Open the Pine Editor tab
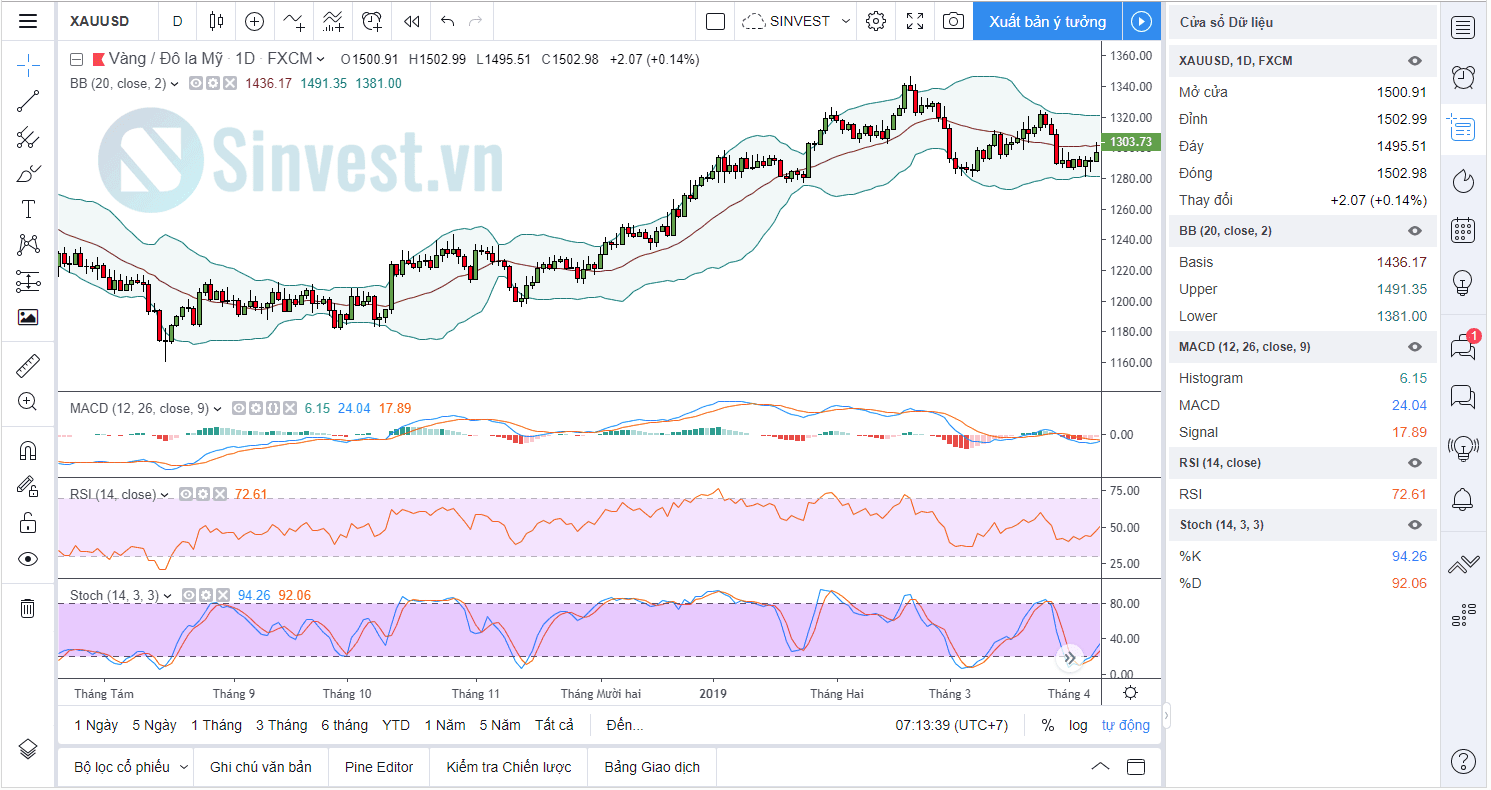The height and width of the screenshot is (790, 1491). (x=379, y=767)
